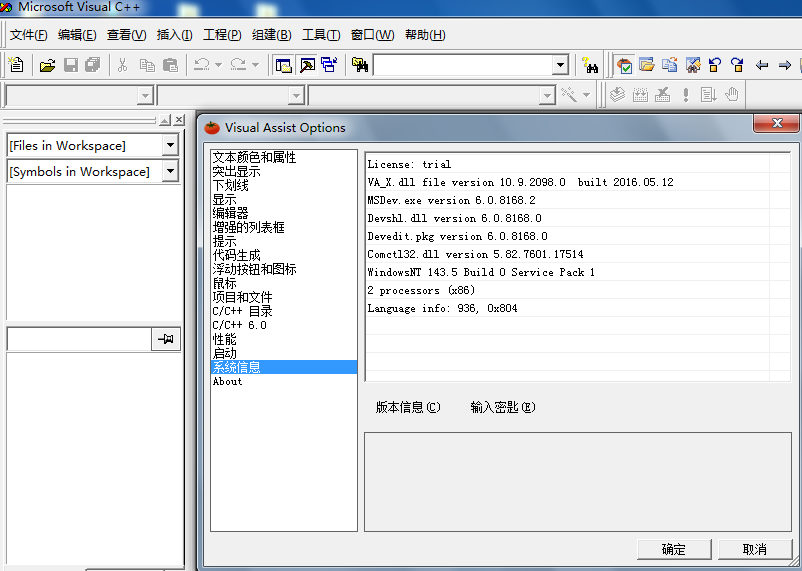Click the Visual Assist tomato options icon
Screen dimensions: 802x571
point(624,65)
